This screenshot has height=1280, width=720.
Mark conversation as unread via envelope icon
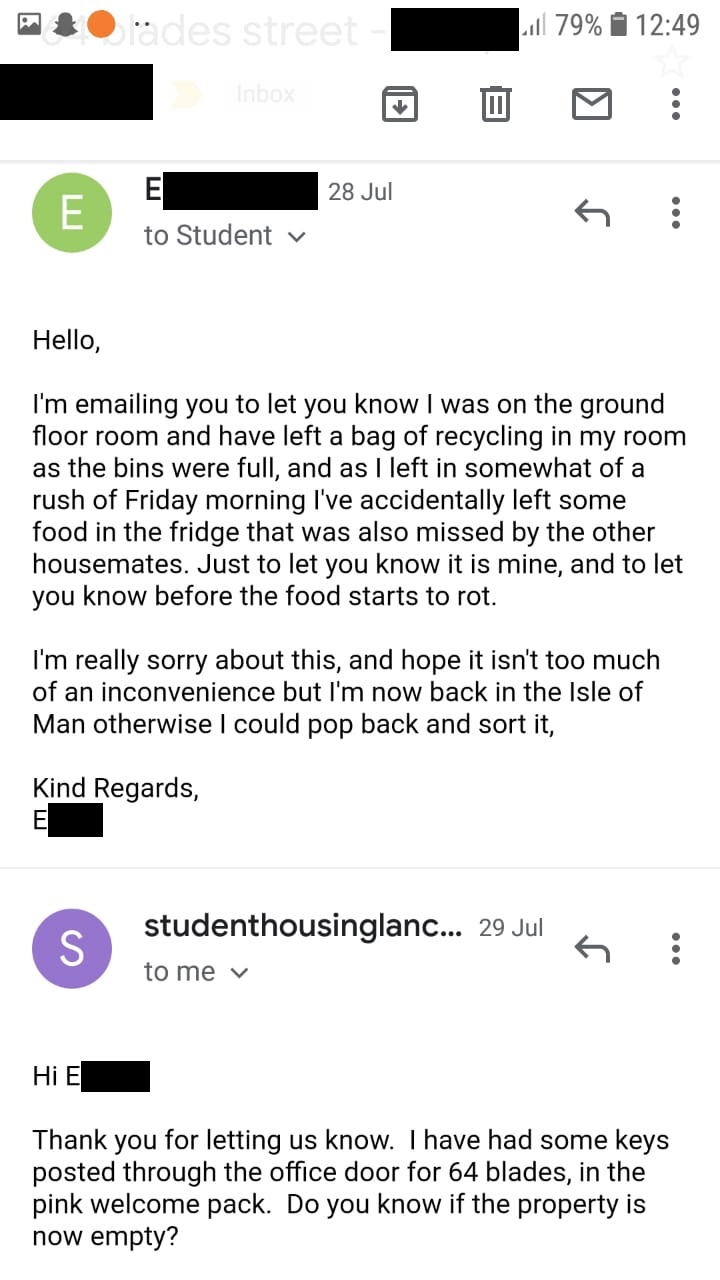pos(591,103)
